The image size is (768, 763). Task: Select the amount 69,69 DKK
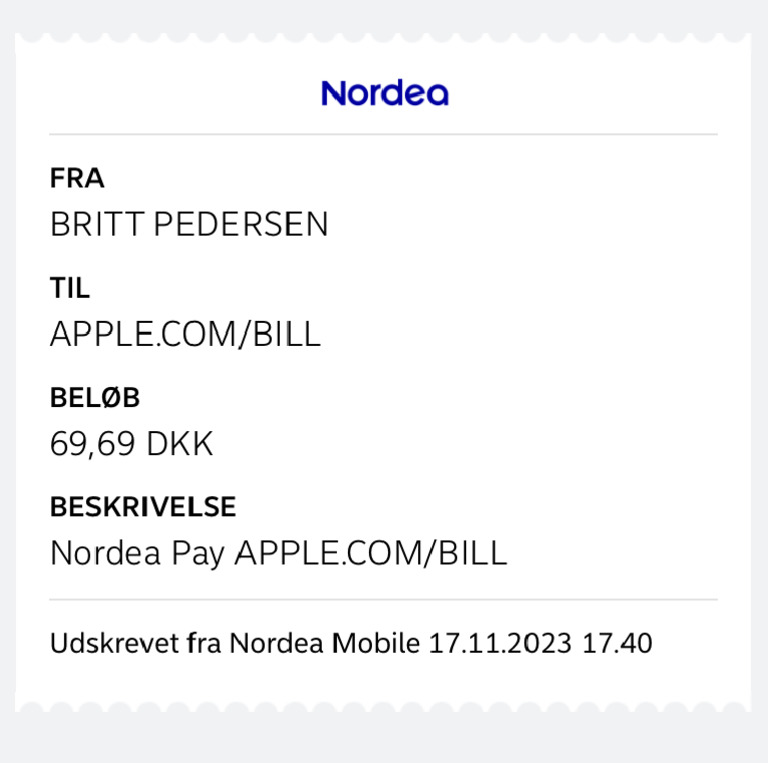pyautogui.click(x=131, y=444)
